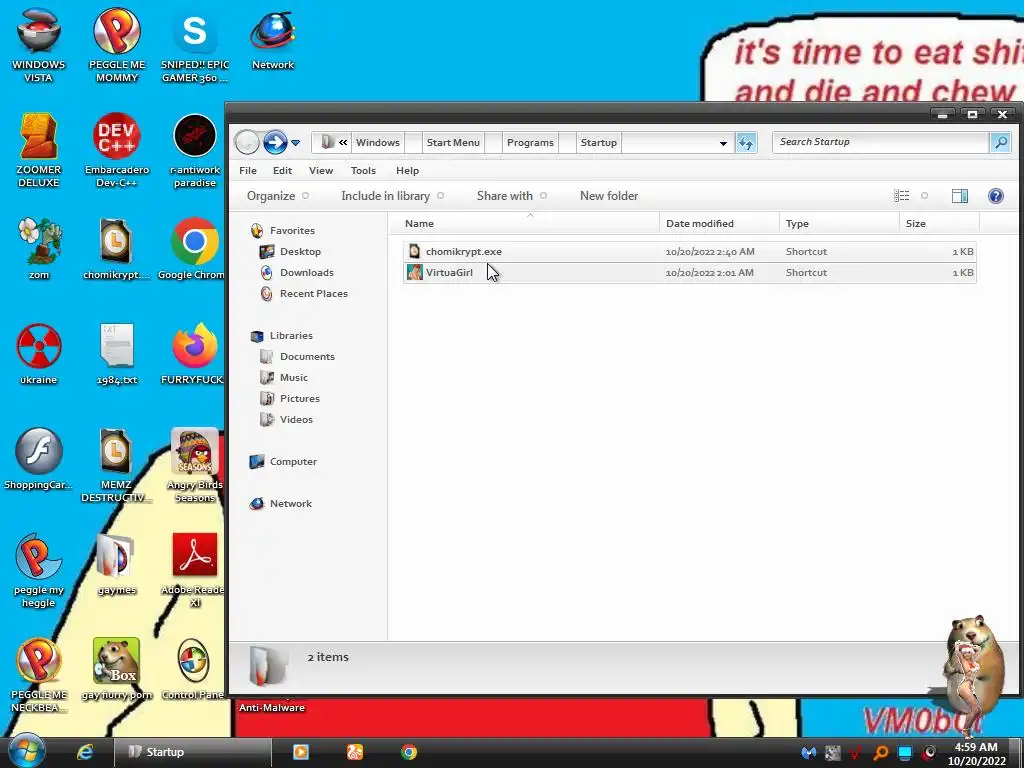Image resolution: width=1024 pixels, height=768 pixels.
Task: Click the search magnifier in Search Startup
Action: 1000,142
